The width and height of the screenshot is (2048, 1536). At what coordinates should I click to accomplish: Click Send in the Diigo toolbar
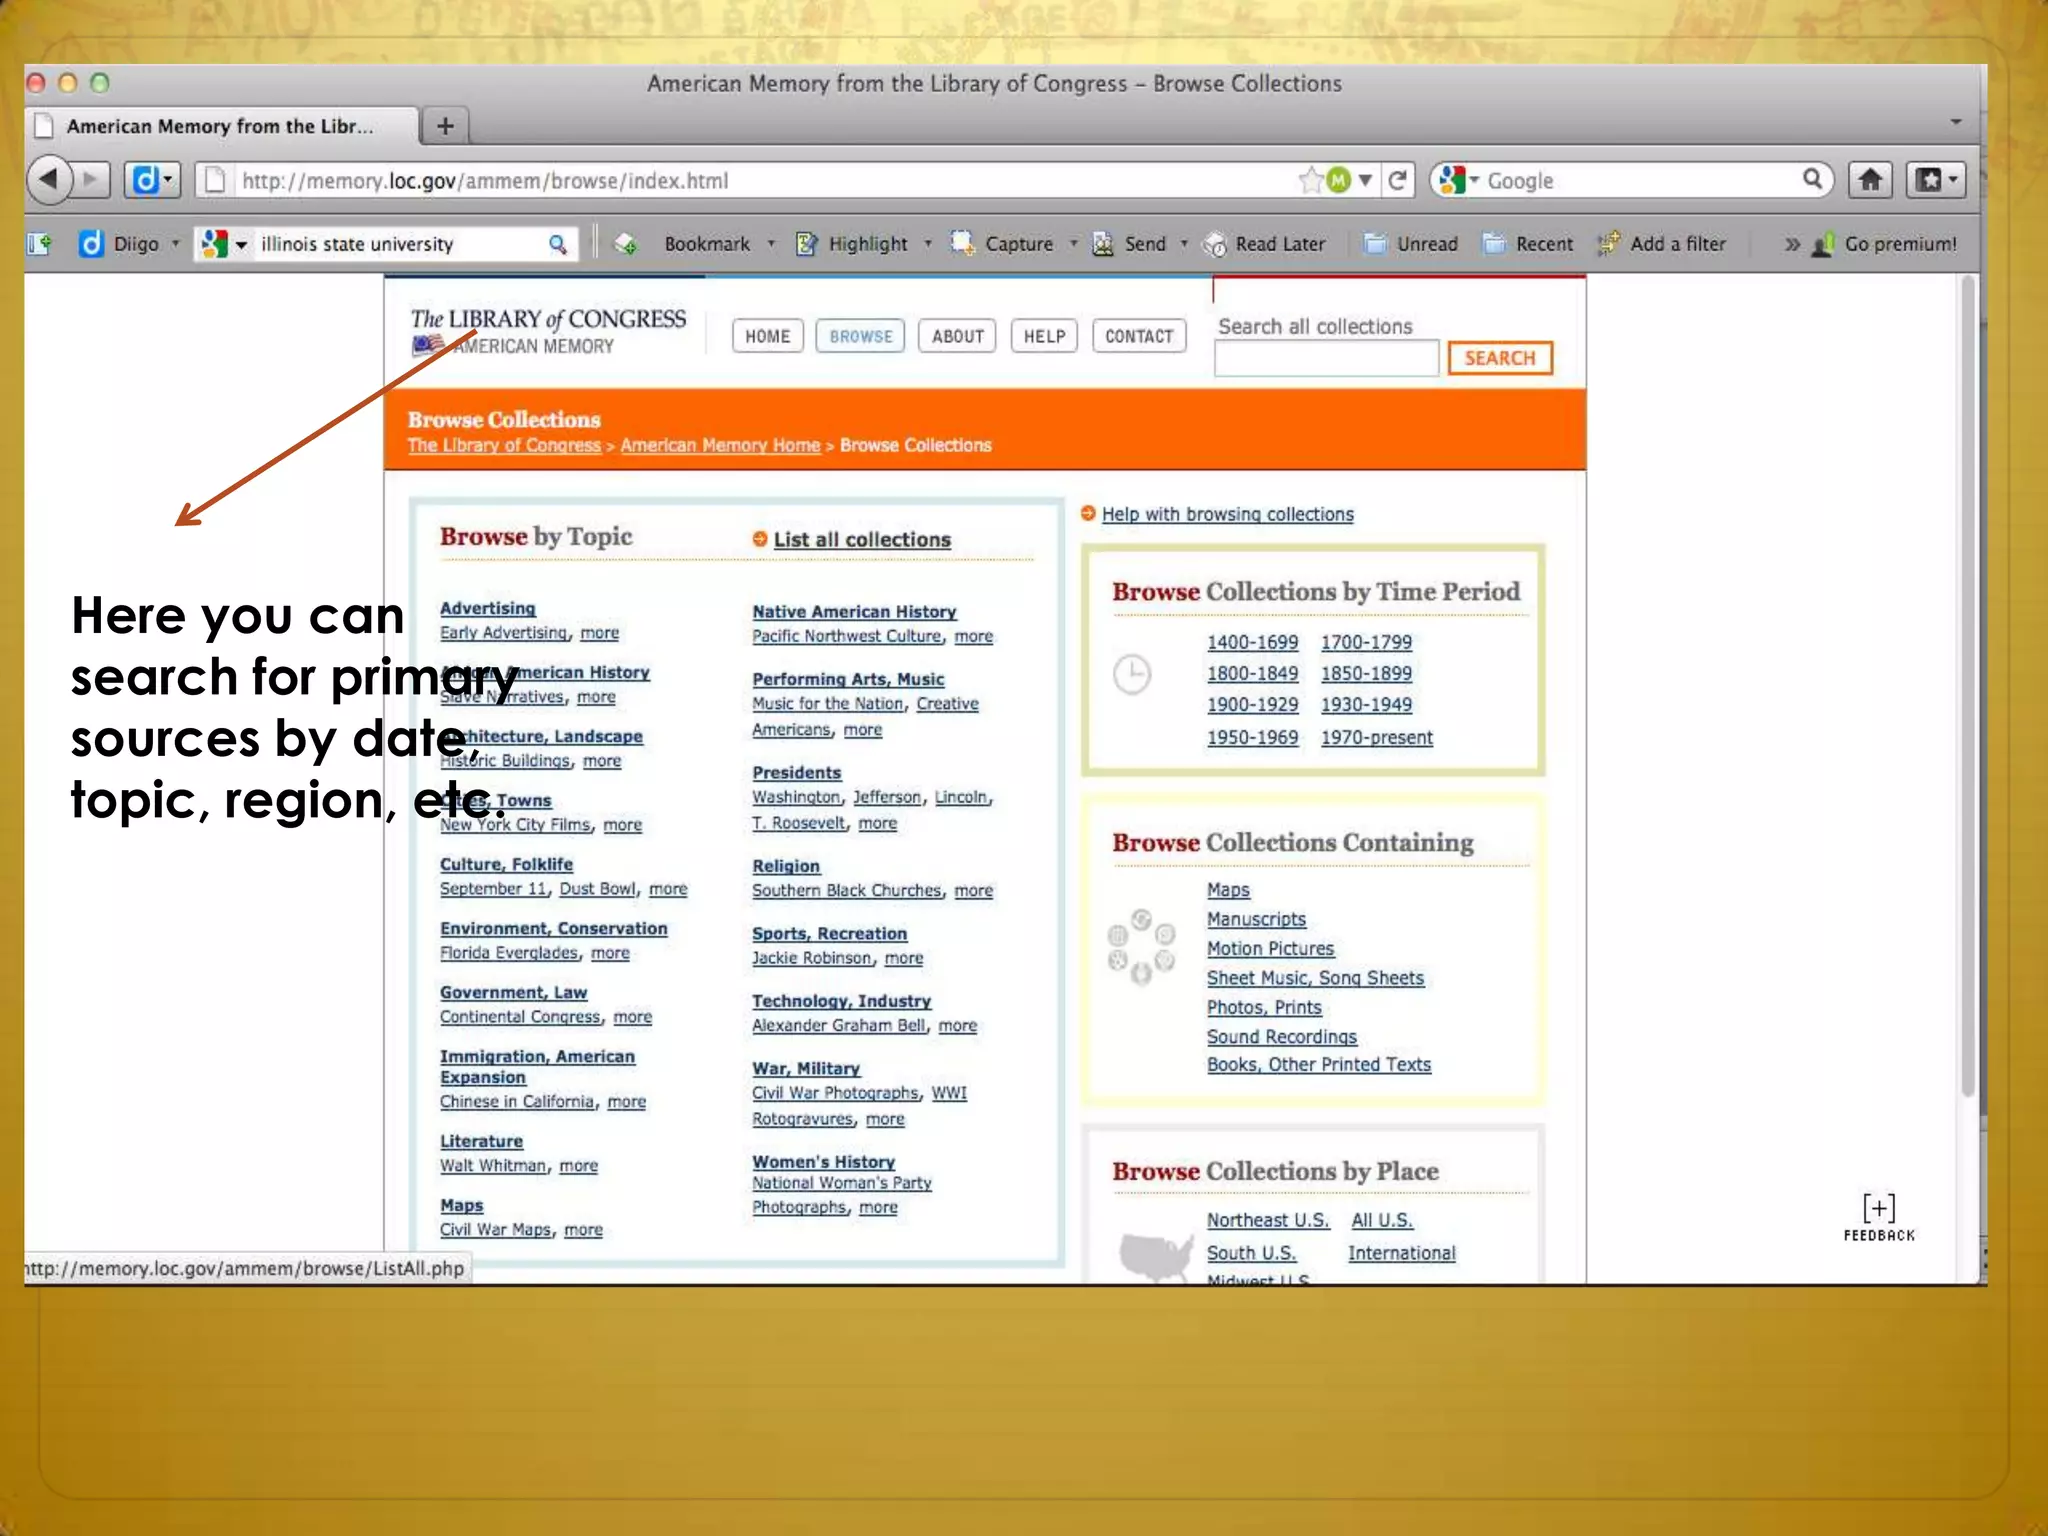1130,244
